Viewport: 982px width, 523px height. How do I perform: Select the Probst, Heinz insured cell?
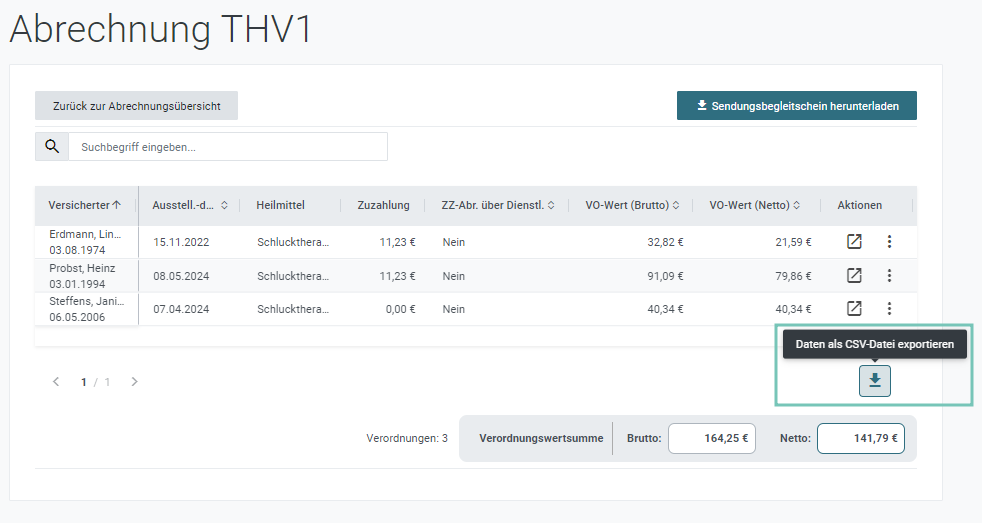pos(86,276)
